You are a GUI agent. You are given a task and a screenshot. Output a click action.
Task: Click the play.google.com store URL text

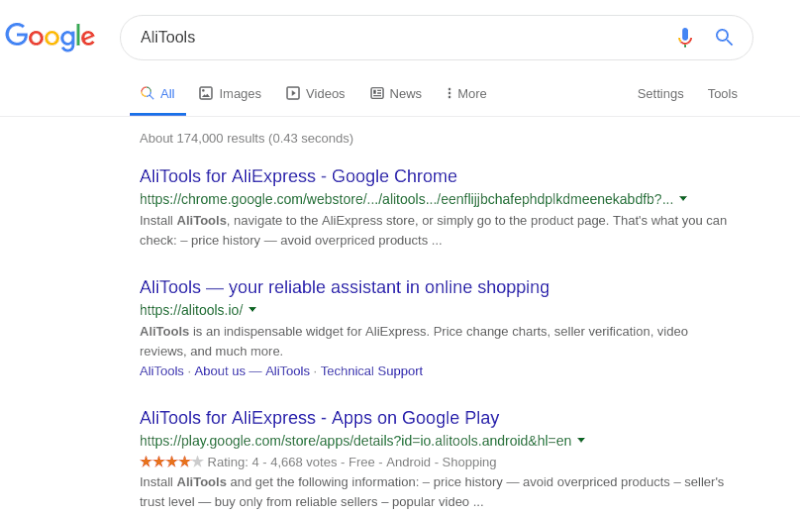pos(356,440)
